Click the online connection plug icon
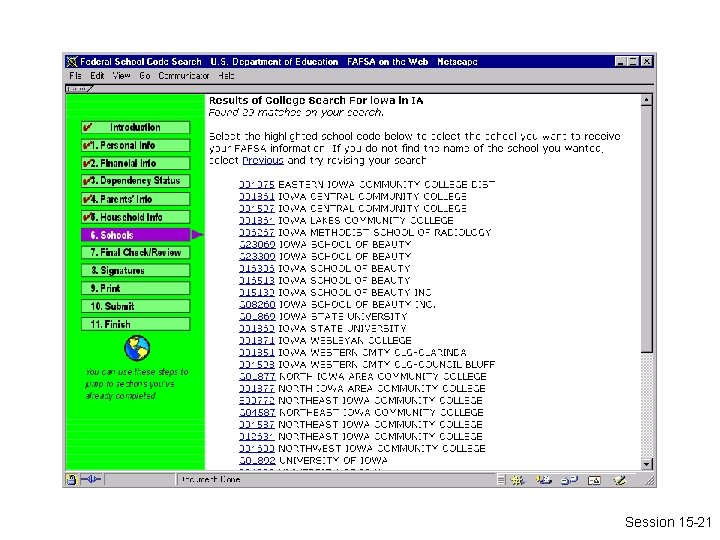 point(90,479)
